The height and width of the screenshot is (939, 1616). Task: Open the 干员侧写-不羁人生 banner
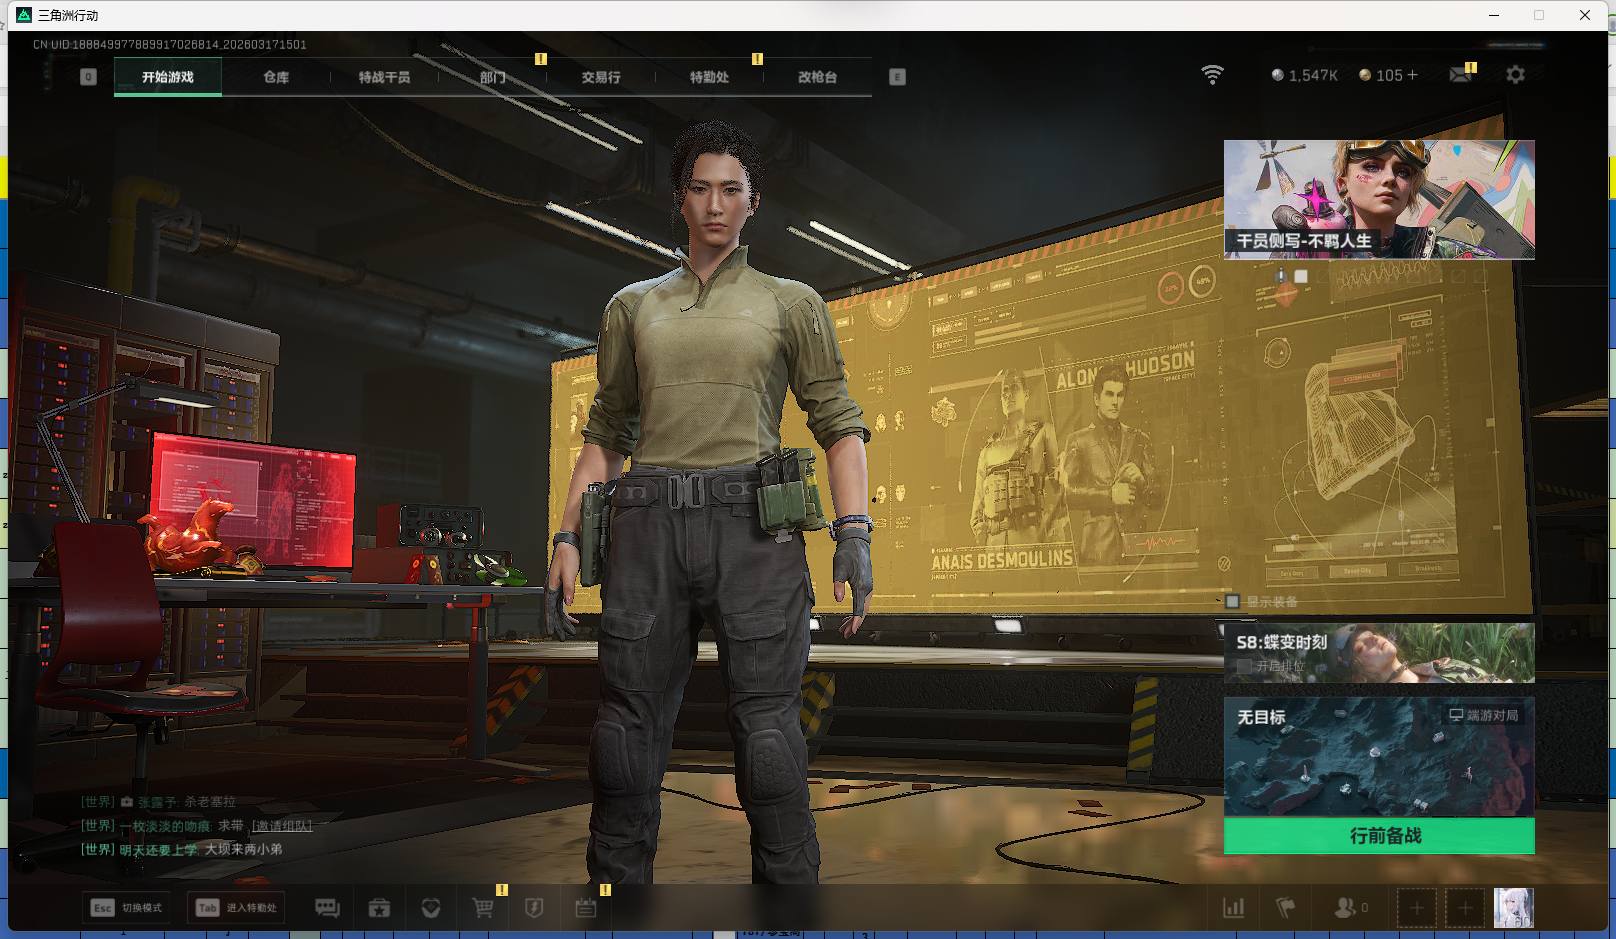click(x=1379, y=200)
